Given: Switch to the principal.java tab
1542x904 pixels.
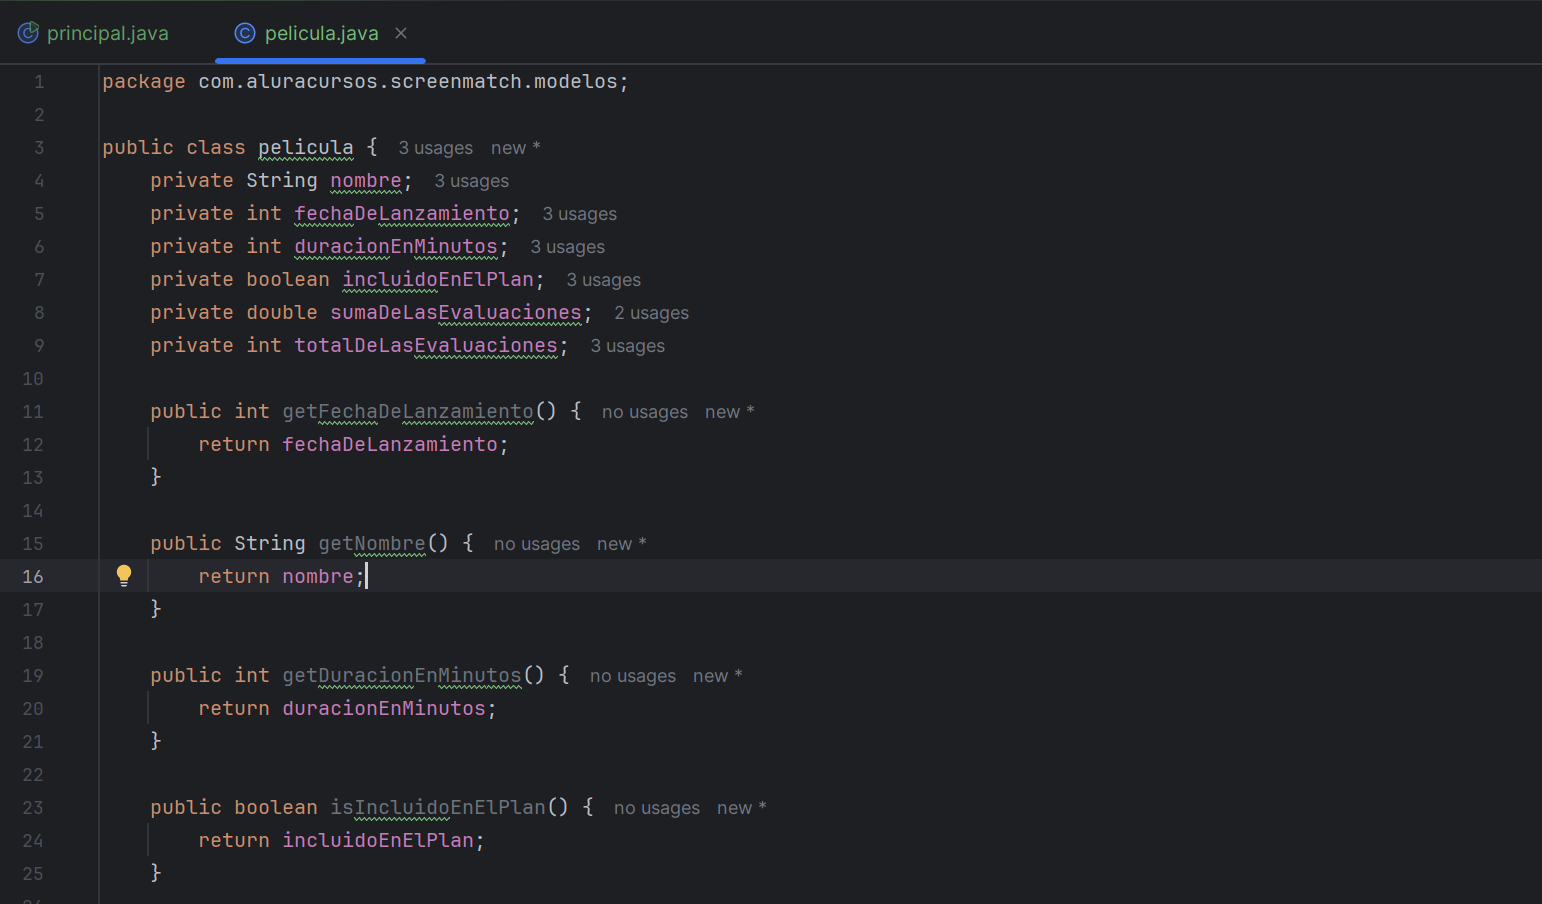Looking at the screenshot, I should tap(93, 33).
